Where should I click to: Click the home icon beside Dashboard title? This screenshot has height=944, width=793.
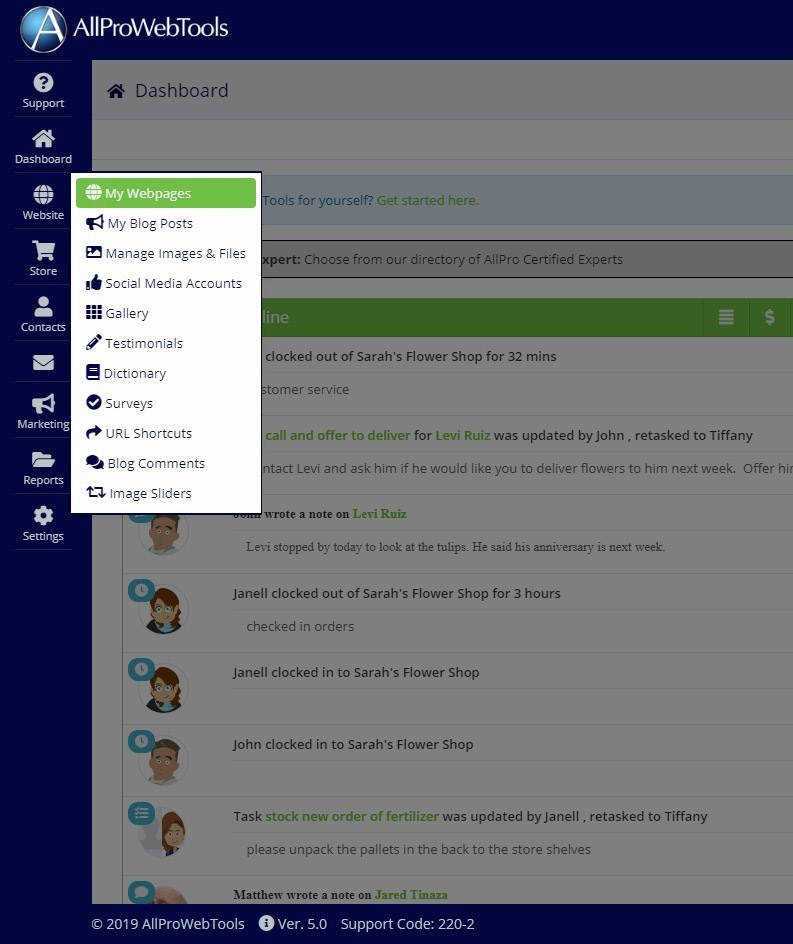[x=116, y=91]
